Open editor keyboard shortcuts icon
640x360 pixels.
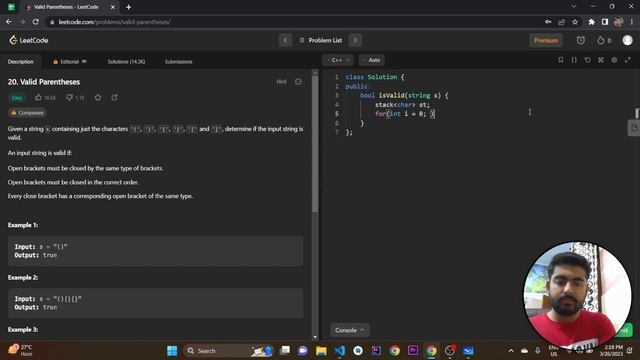(x=601, y=60)
